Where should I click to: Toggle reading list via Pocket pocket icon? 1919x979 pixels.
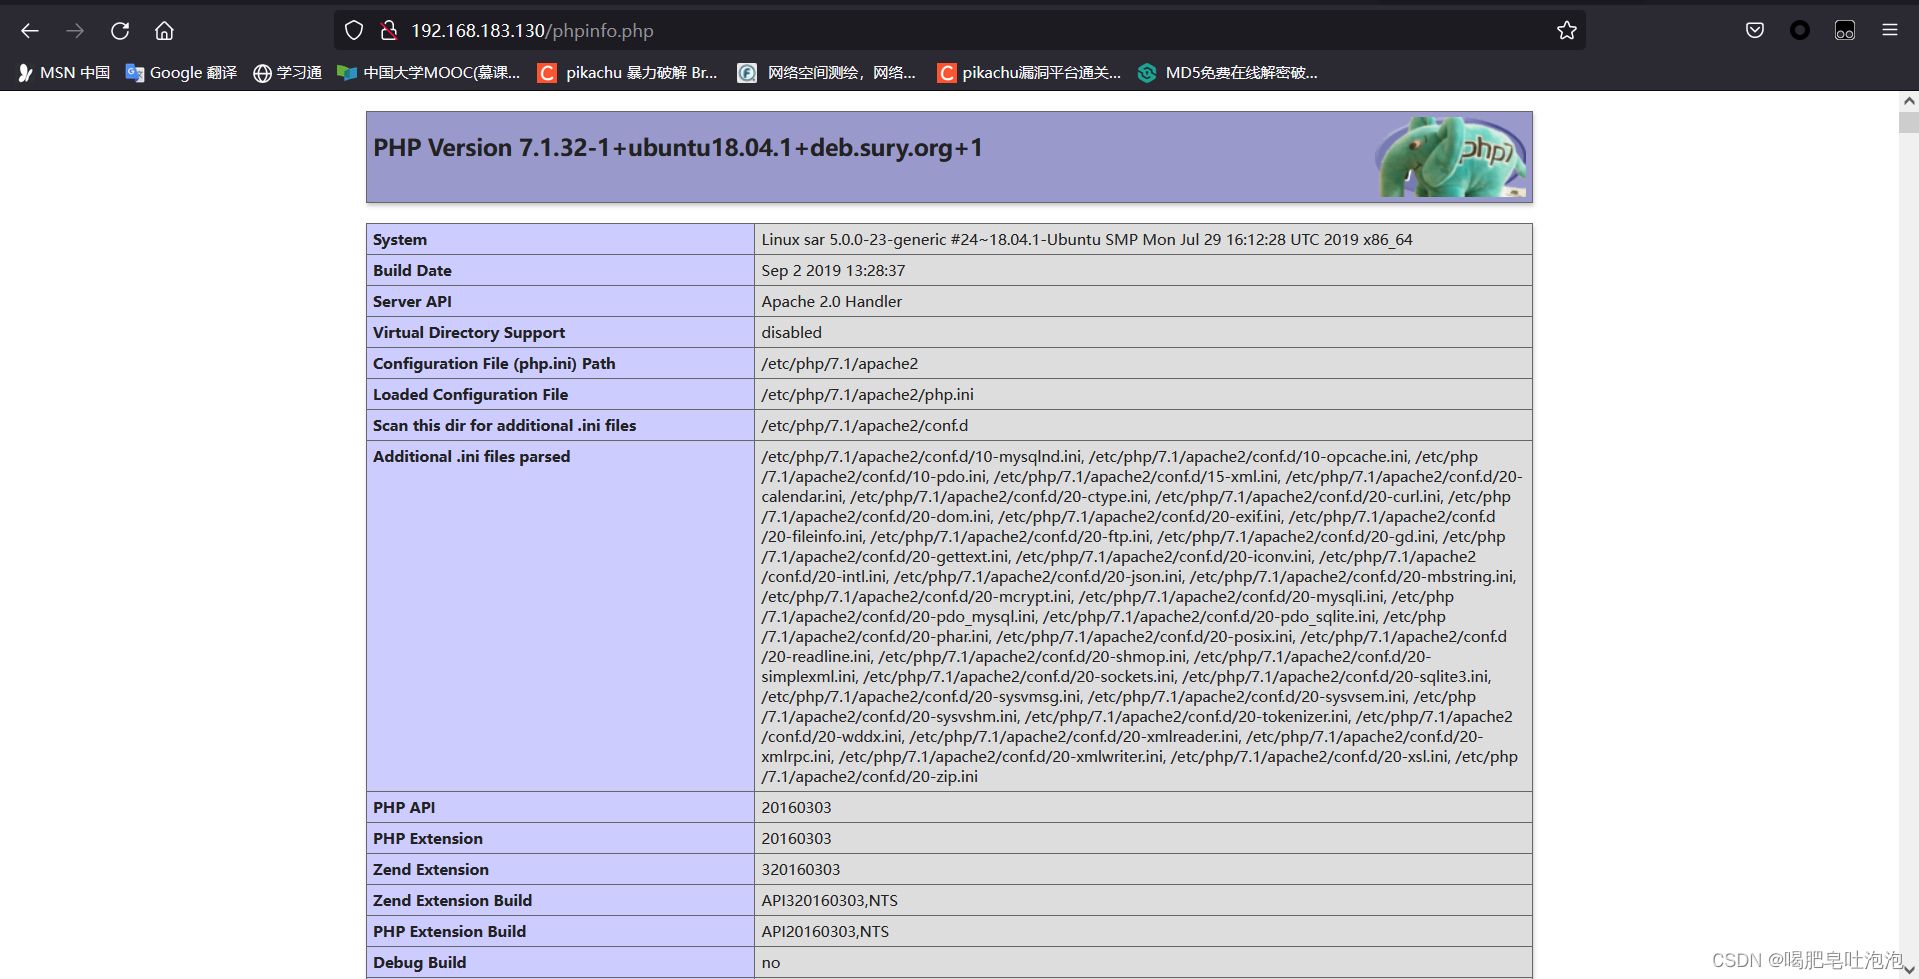coord(1753,30)
